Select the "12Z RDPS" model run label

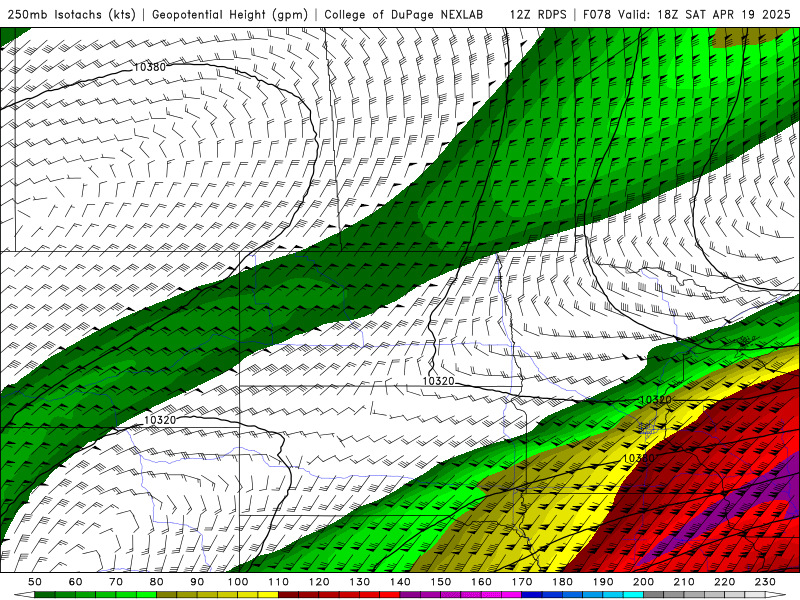coord(538,14)
